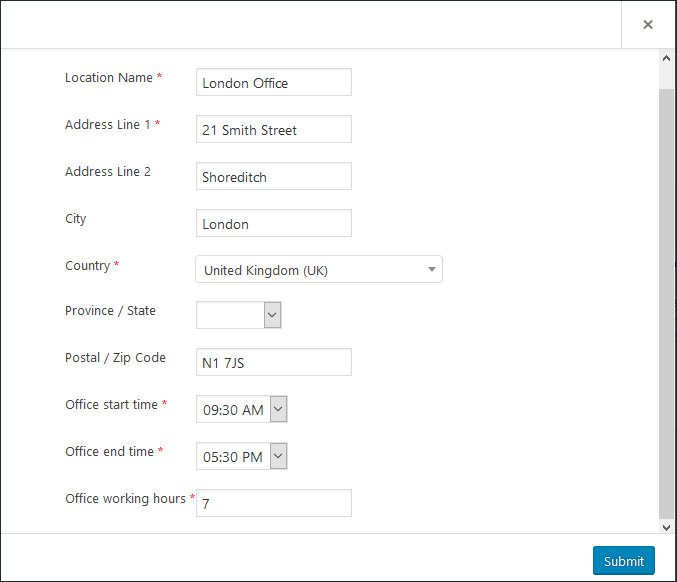Image resolution: width=677 pixels, height=582 pixels.
Task: Open the Country dropdown arrow
Action: 431,269
